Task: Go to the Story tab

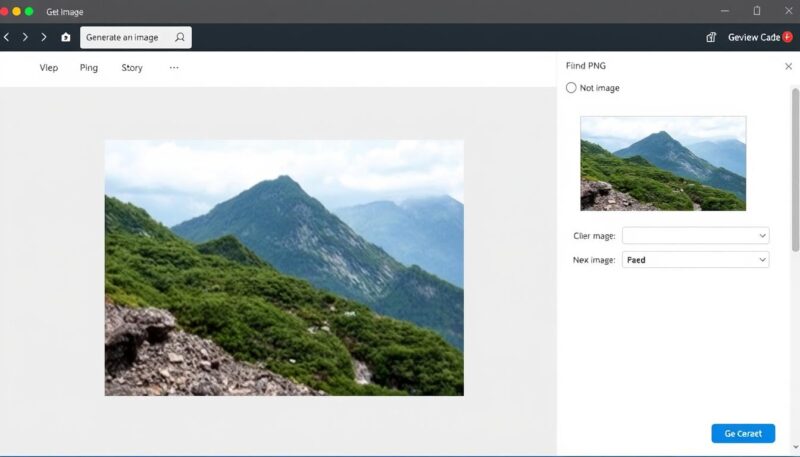Action: pos(132,68)
